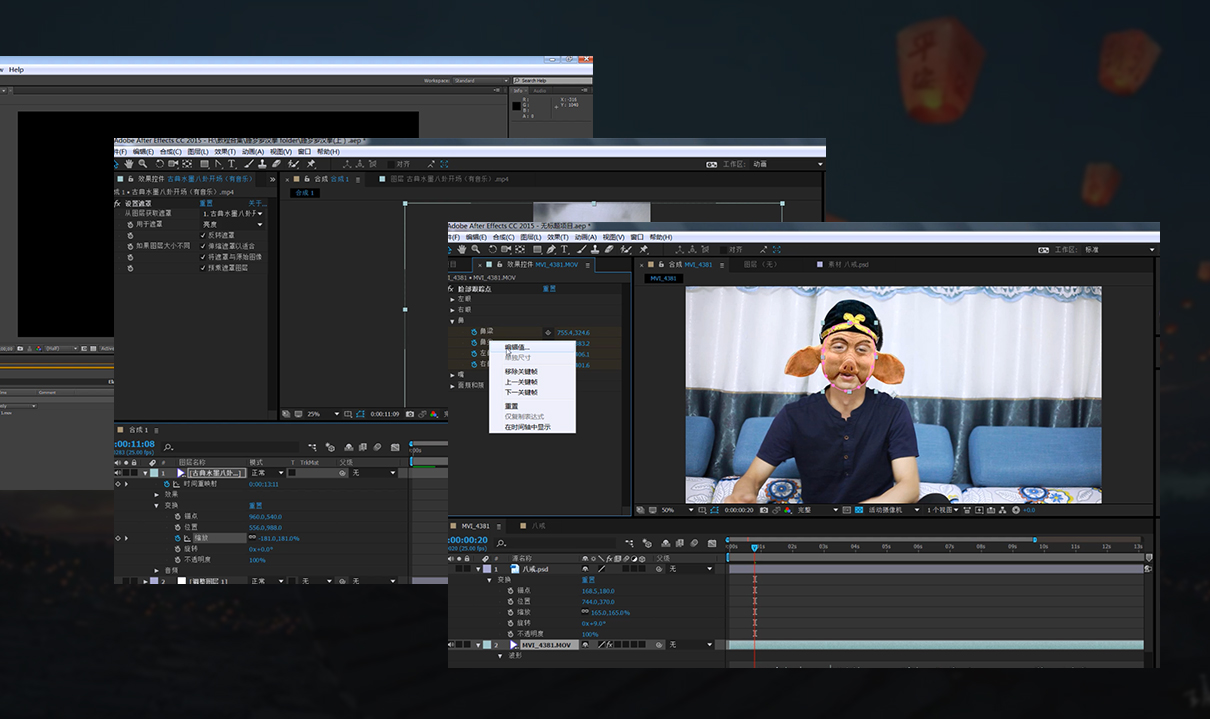Click the 重置 link in front timeline 变换 row

pos(588,580)
